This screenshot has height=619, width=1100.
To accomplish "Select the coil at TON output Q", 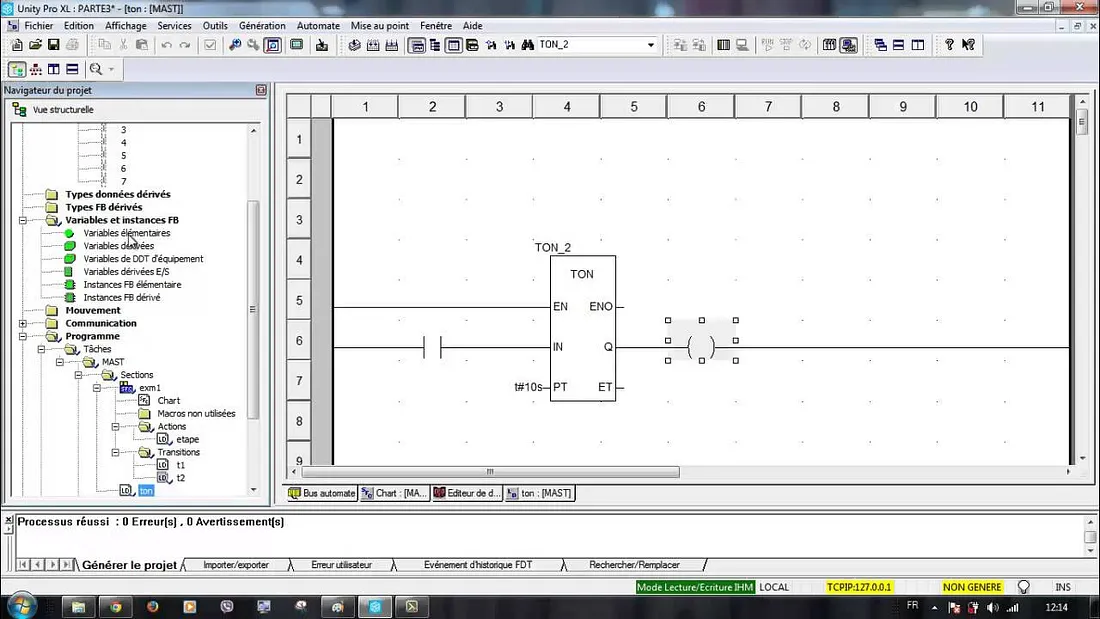I will [702, 347].
